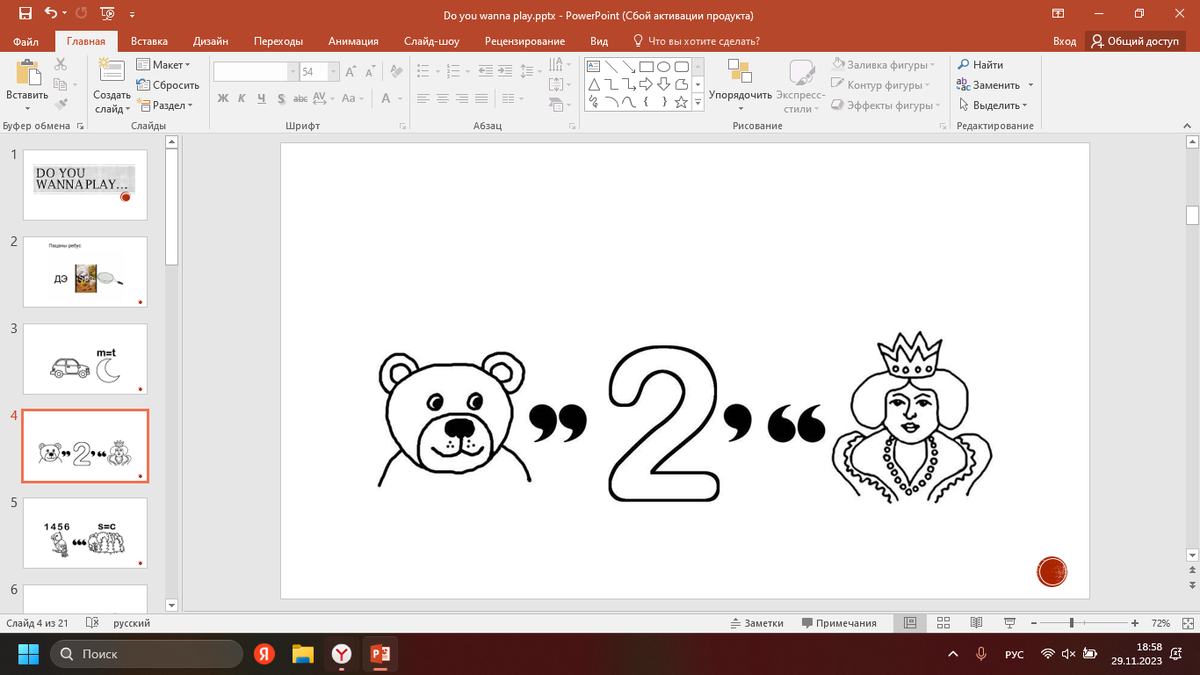Toggle italic (К) formatting
The image size is (1200, 675).
click(x=242, y=98)
